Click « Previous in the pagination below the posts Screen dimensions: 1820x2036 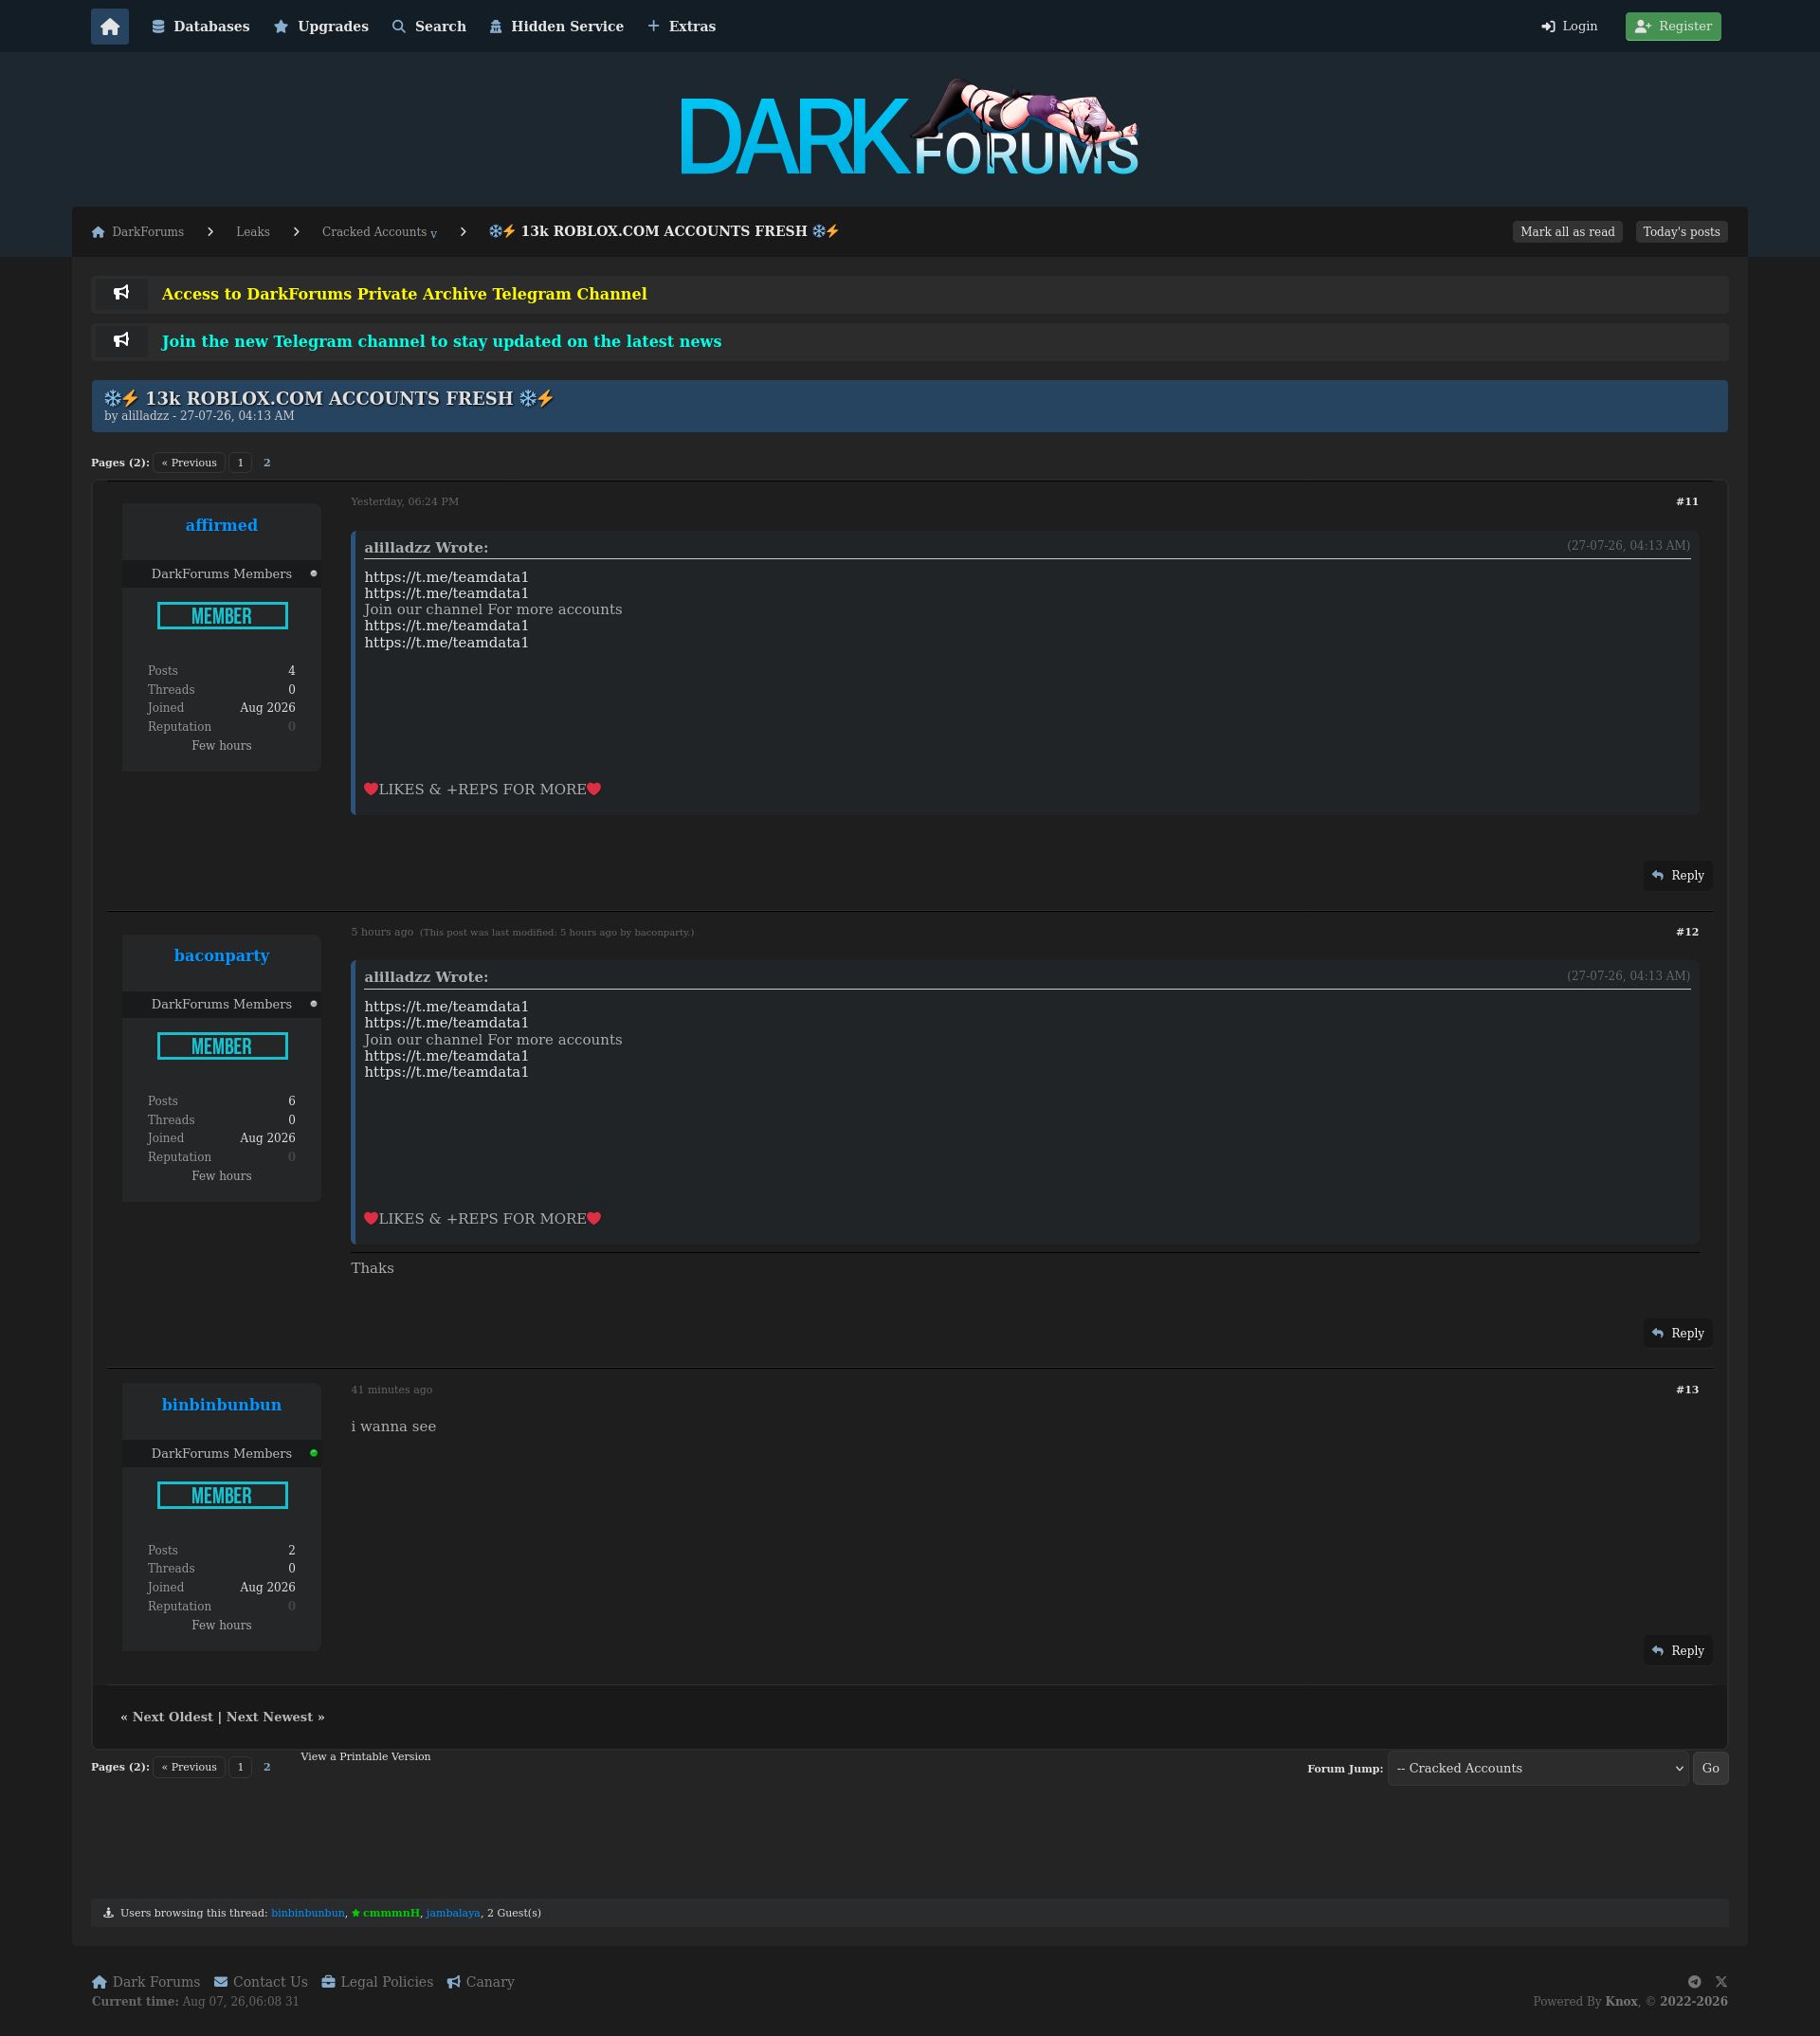coord(189,1767)
